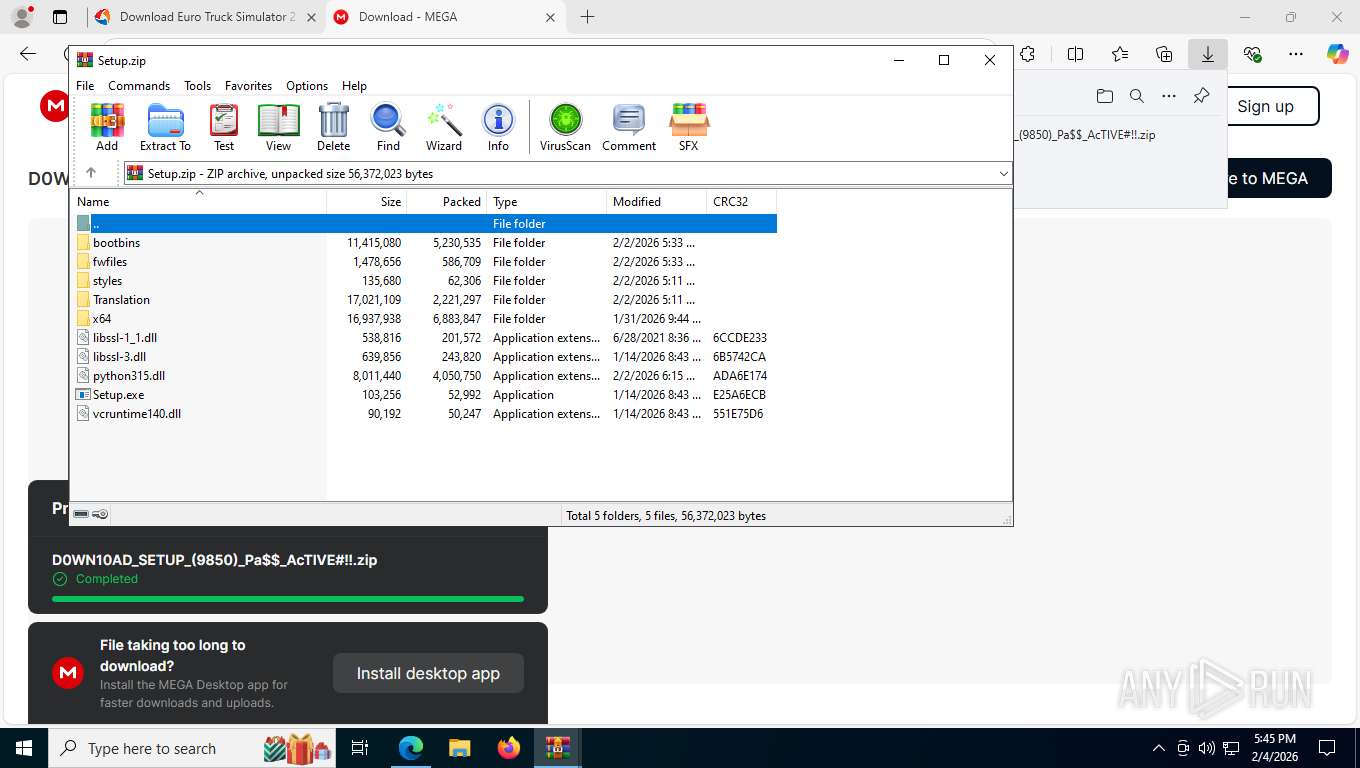Run VirusScan from the toolbar
1360x768 pixels.
tap(565, 127)
